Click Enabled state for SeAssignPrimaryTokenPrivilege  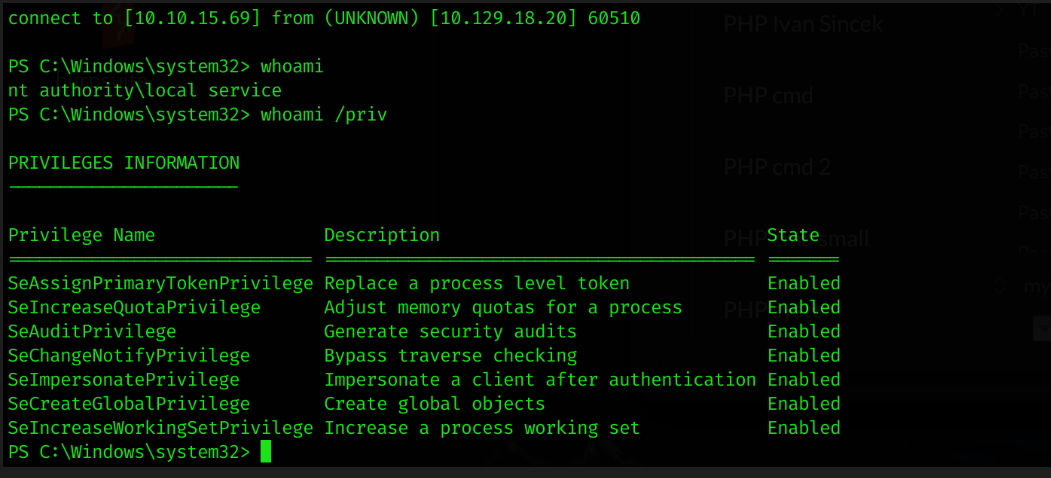[804, 284]
